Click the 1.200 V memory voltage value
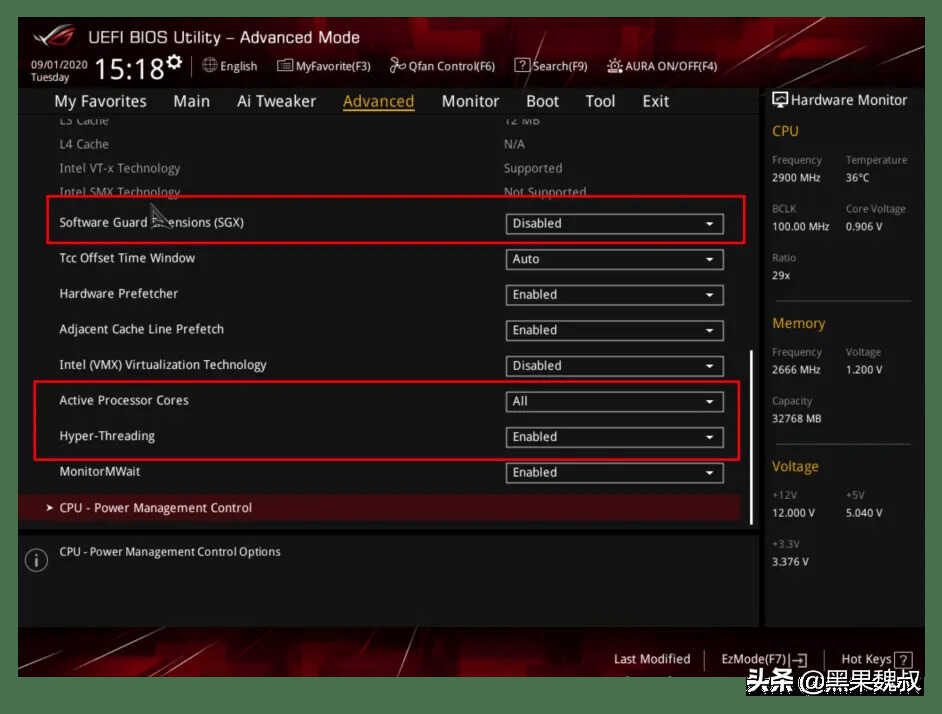 pyautogui.click(x=864, y=370)
